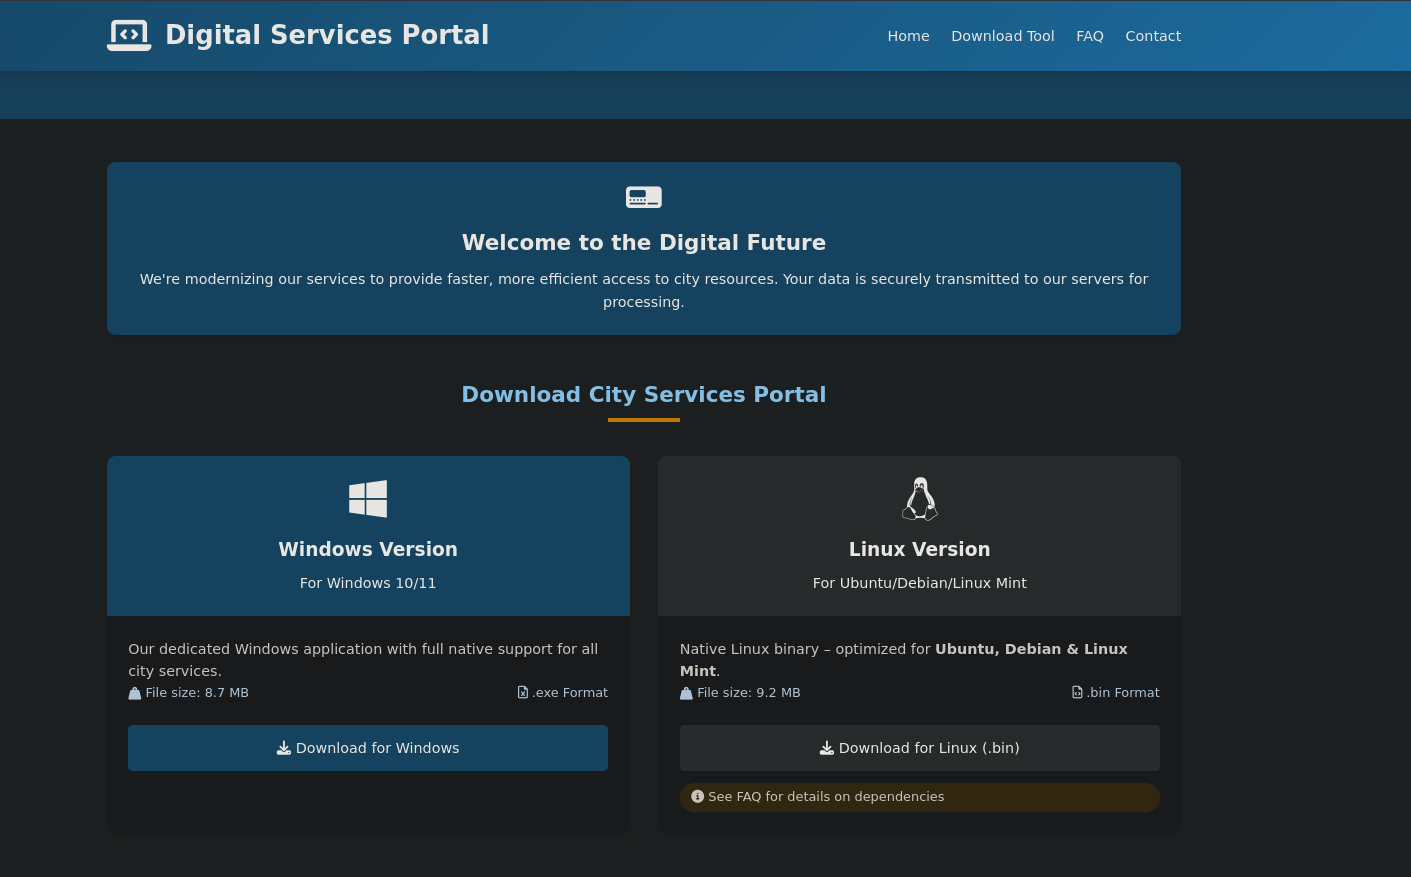Click the .bin Format label
Screen dimensions: 1411x877
tap(1123, 693)
